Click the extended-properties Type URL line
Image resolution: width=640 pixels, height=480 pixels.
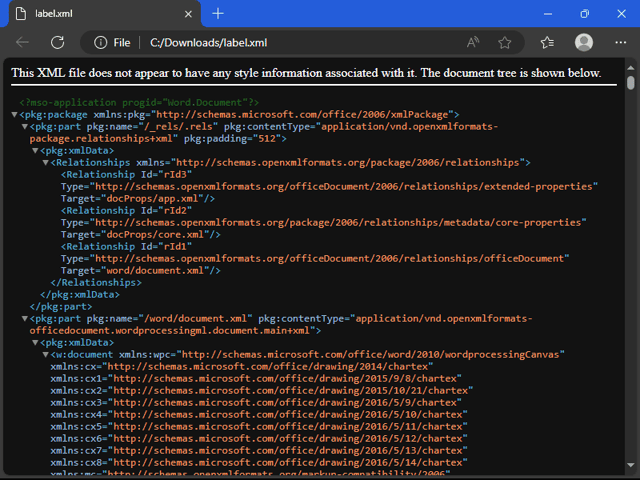(x=329, y=187)
